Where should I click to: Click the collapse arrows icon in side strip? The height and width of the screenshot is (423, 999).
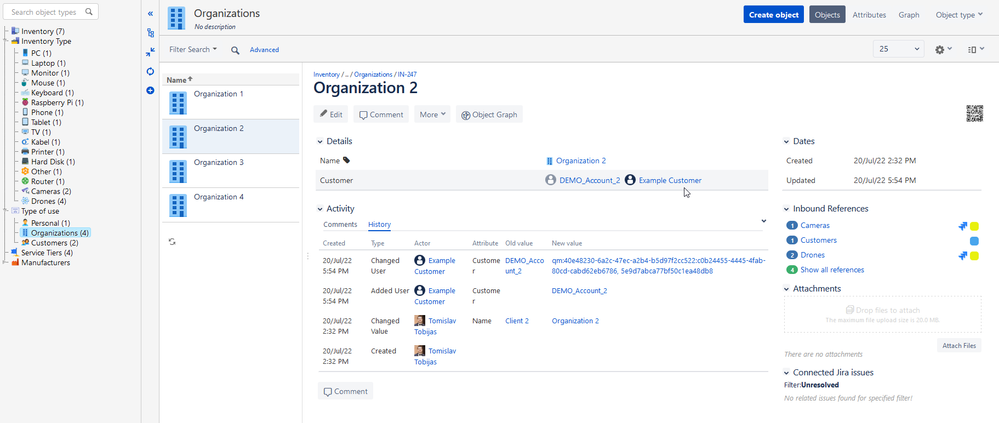click(x=150, y=52)
